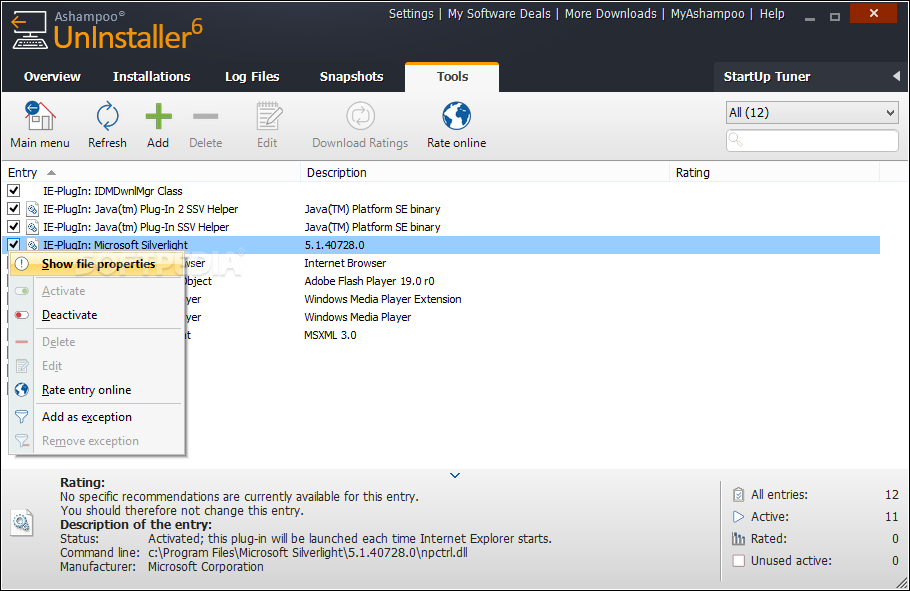910x591 pixels.
Task: Click the Edit notepad icon in toolbar
Action: (269, 116)
